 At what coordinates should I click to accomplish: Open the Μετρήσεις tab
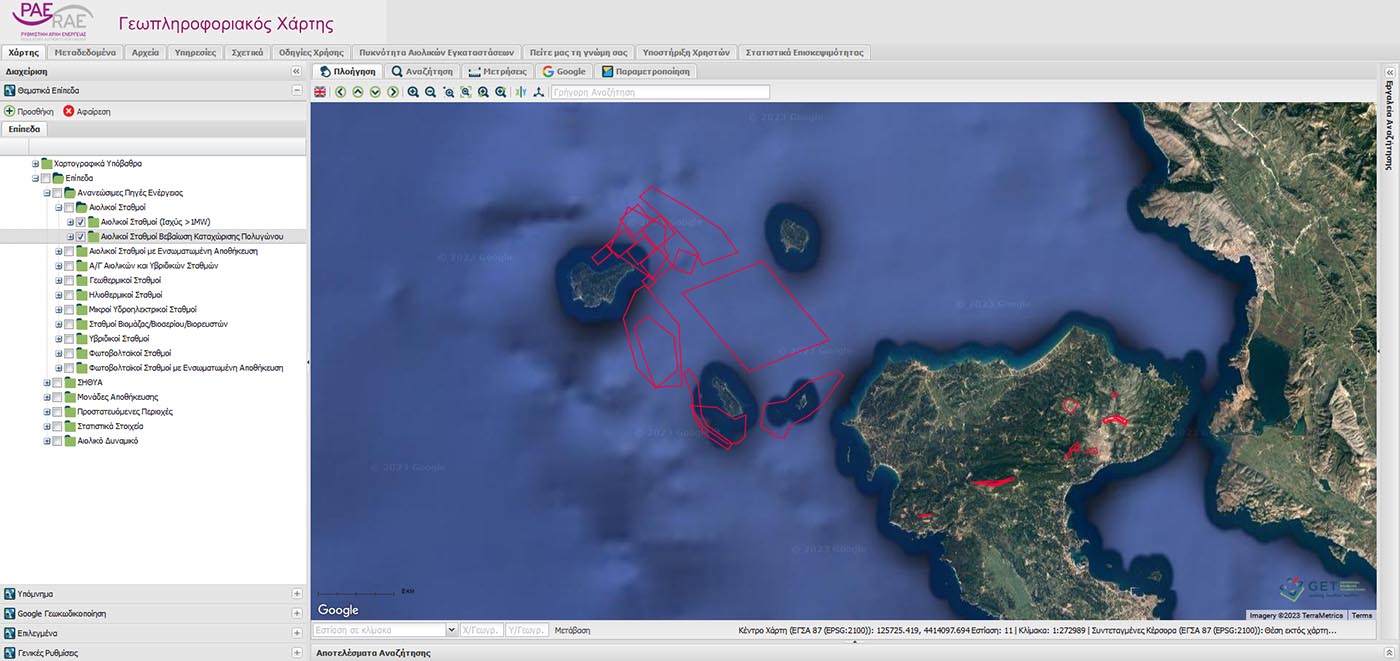(x=497, y=72)
